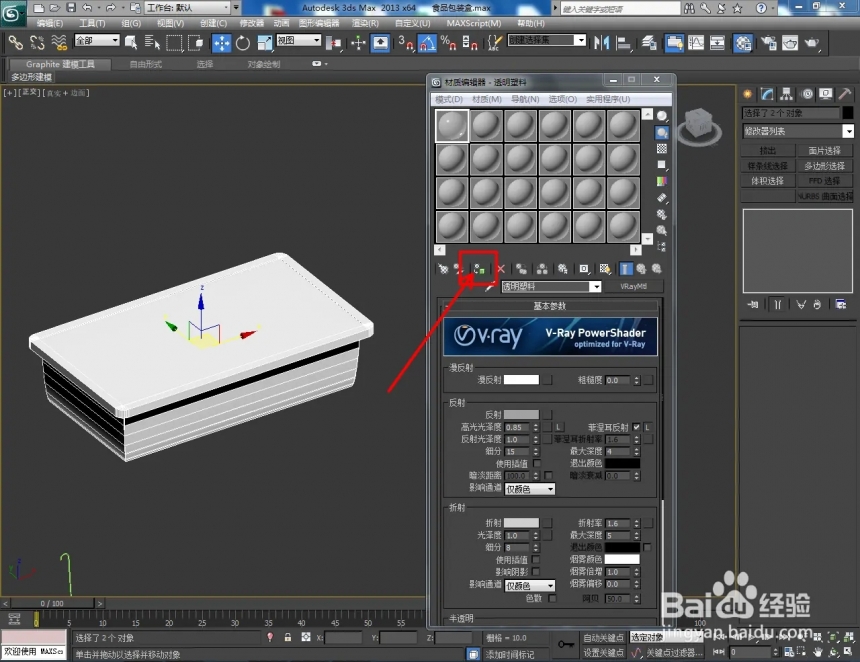Toggle the Dispersion checkbox under refraction
The width and height of the screenshot is (860, 662).
point(552,598)
